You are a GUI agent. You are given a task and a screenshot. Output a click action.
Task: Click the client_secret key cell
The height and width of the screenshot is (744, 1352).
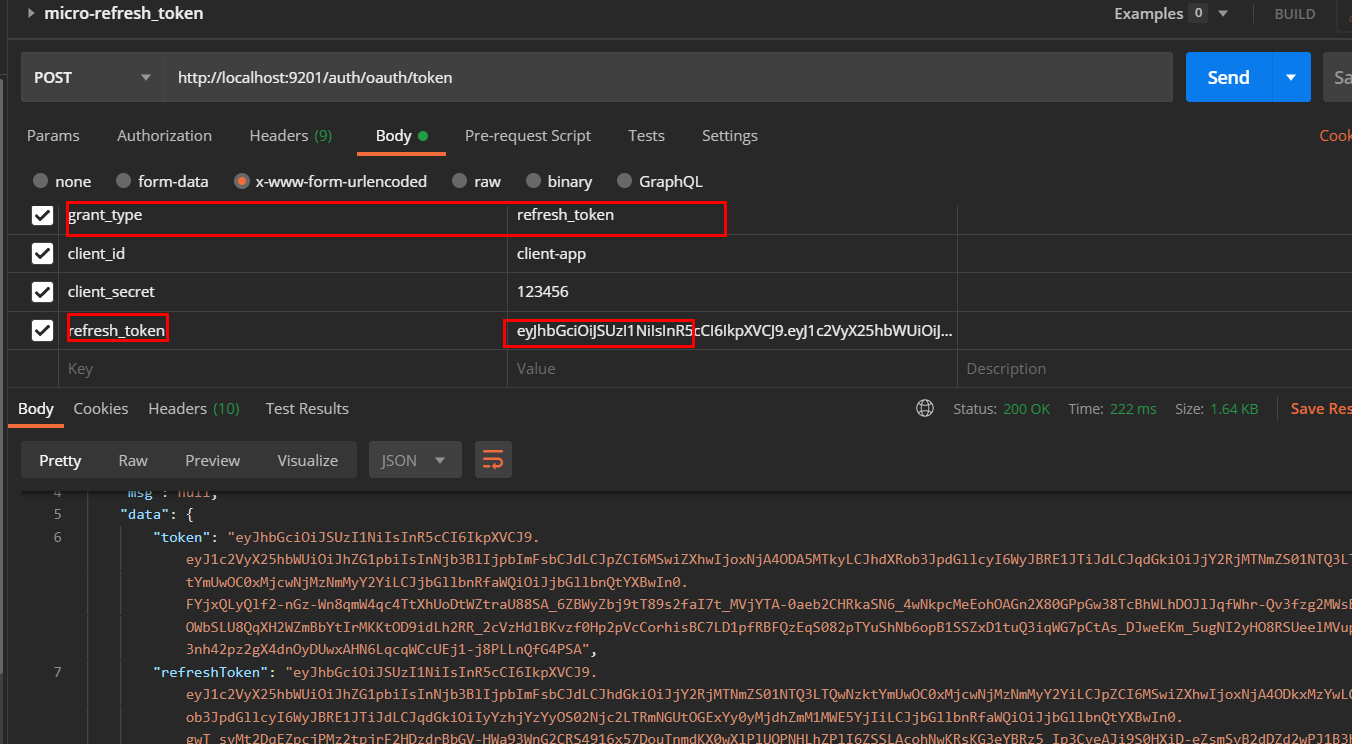click(x=284, y=291)
